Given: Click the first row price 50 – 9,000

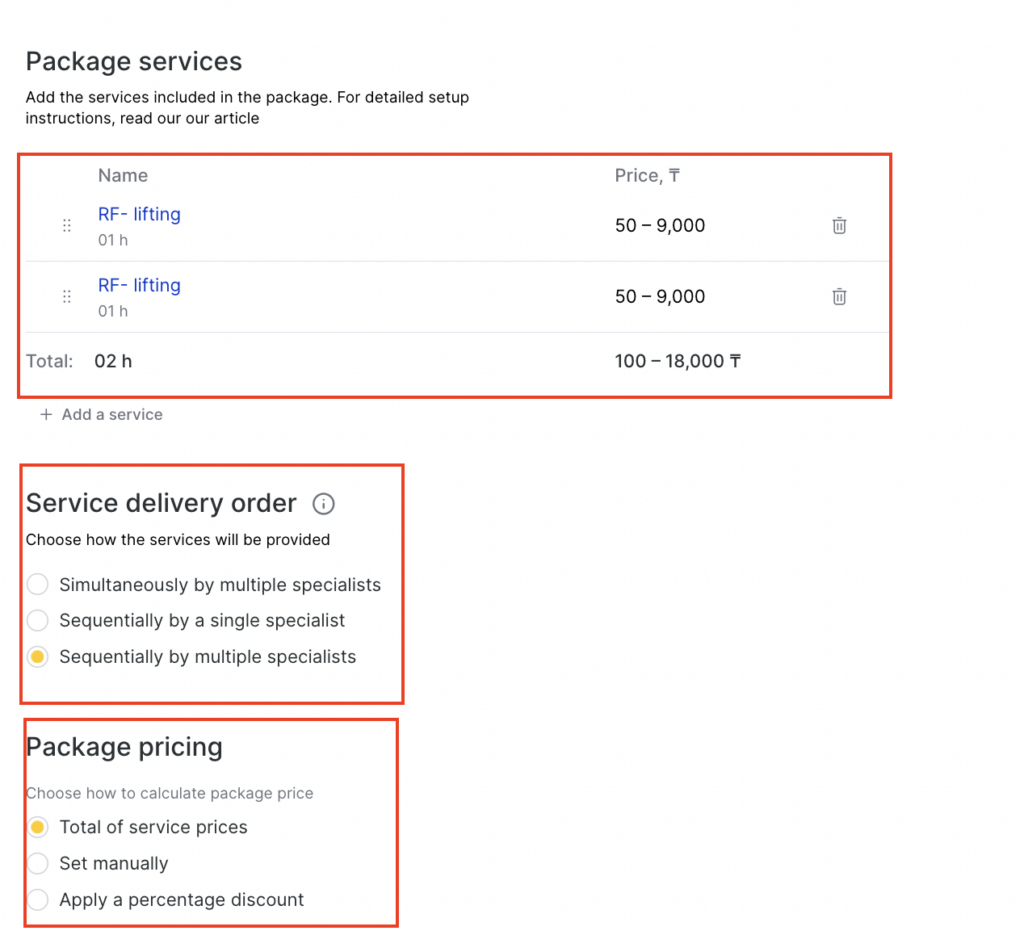Looking at the screenshot, I should 660,226.
